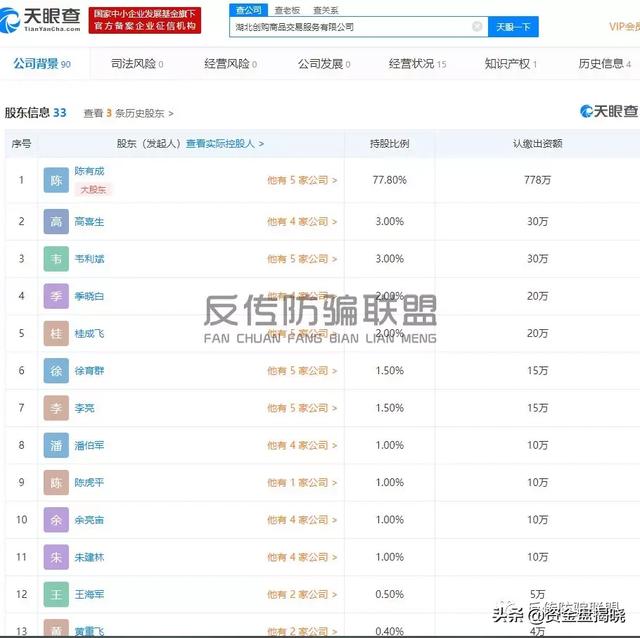Open shareholder 高喜生 profile link

tap(89, 222)
